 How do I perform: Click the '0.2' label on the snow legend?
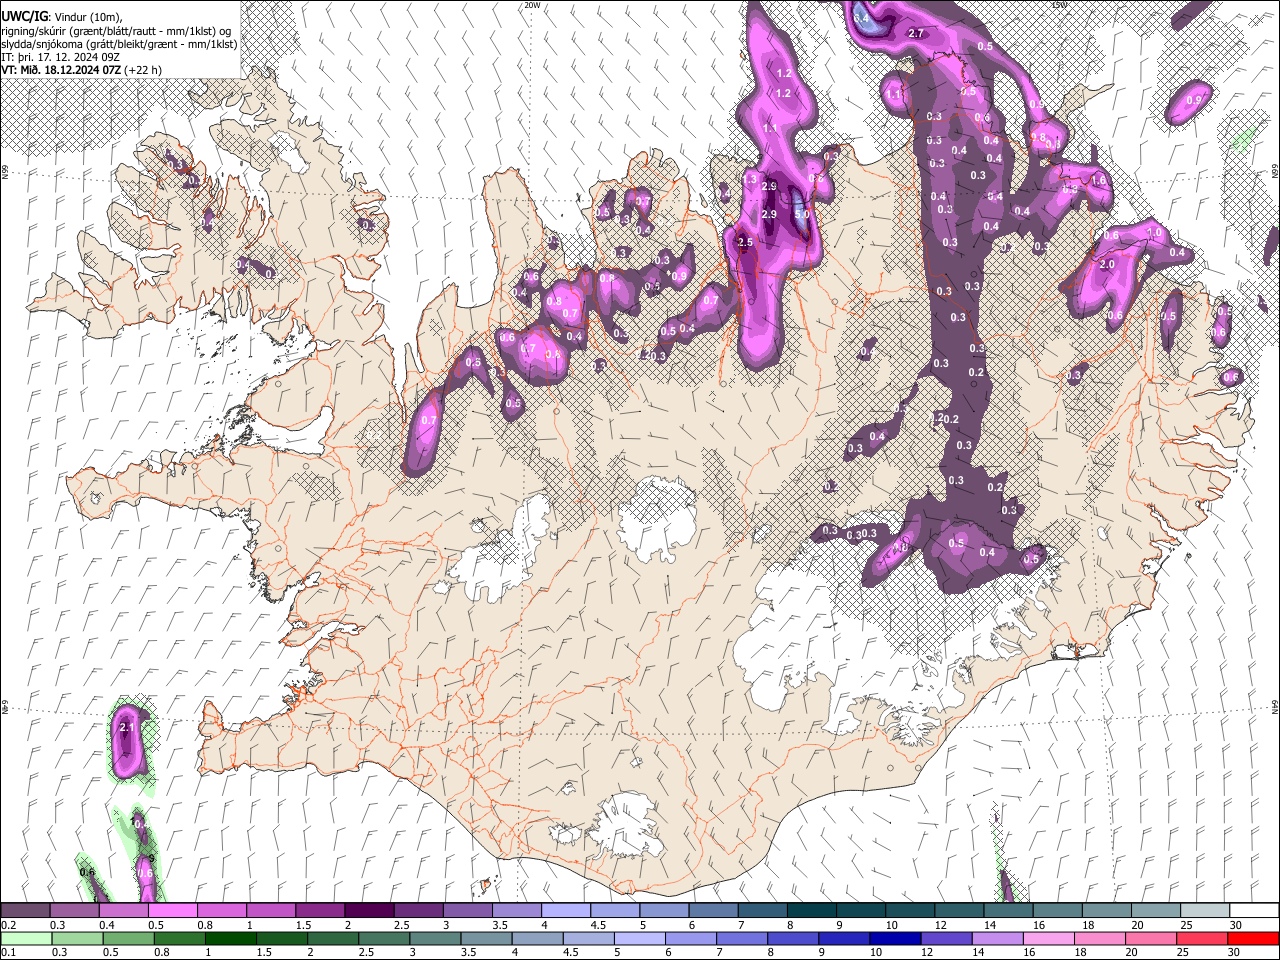(x=8, y=925)
